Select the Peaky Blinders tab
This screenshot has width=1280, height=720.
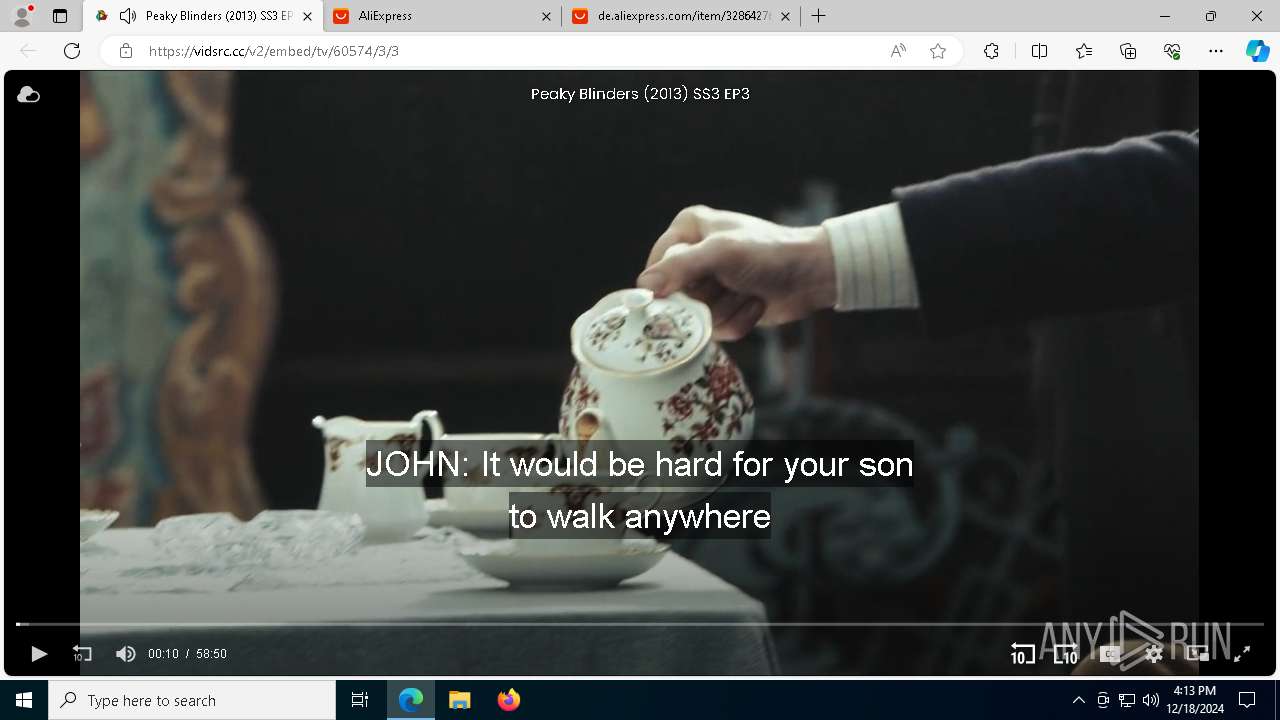tap(205, 16)
